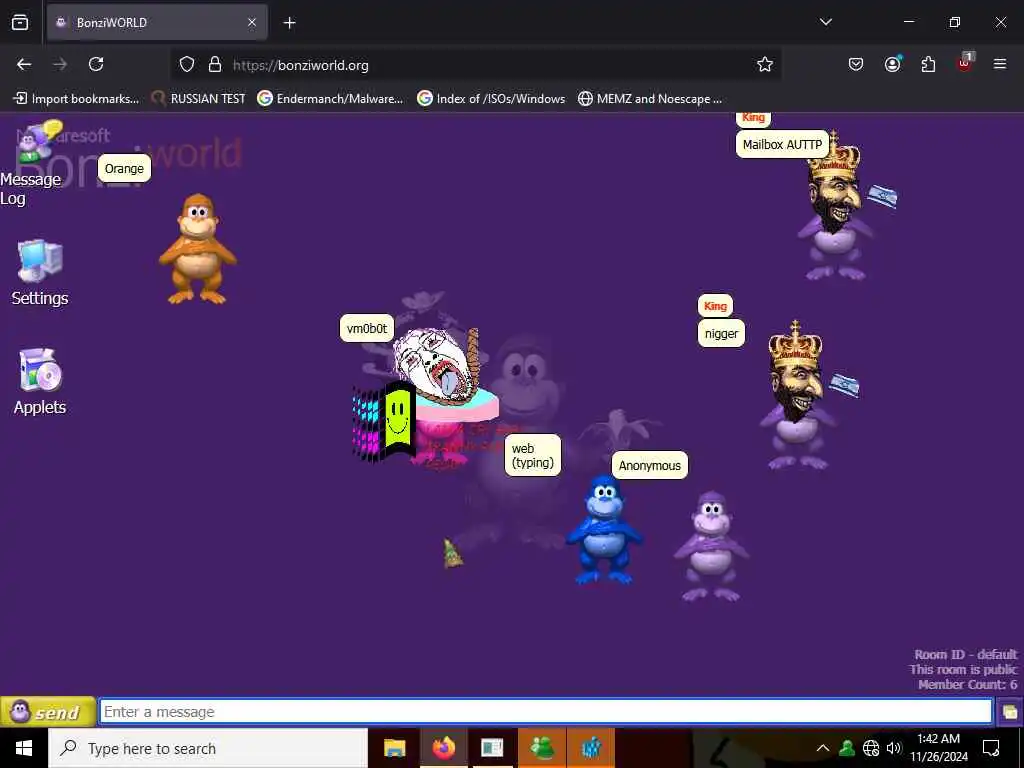Image resolution: width=1024 pixels, height=768 pixels.
Task: Open the Extensions puzzle icon
Action: point(928,64)
